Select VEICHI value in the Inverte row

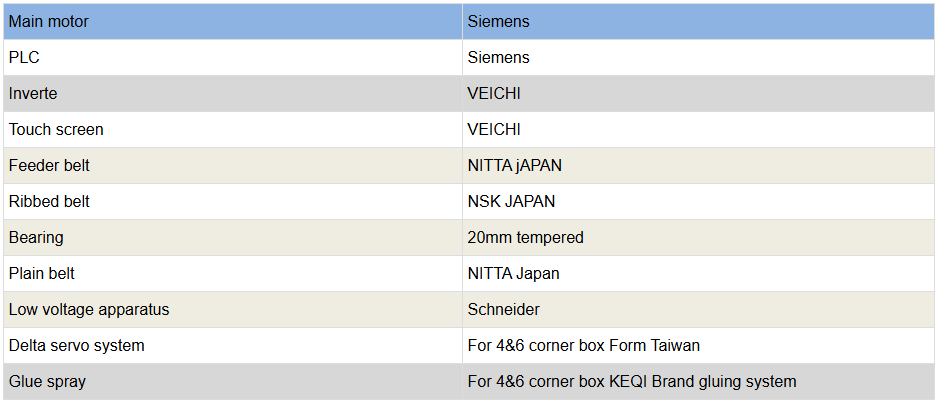pos(494,93)
